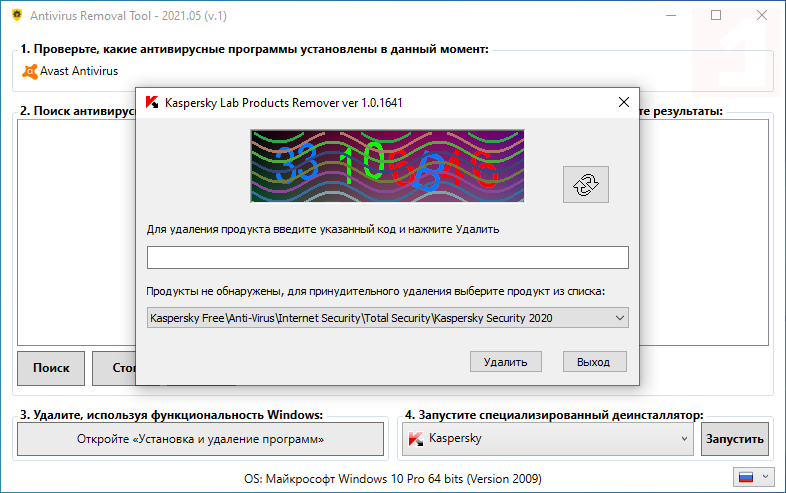
Task: Click inside the search results list area
Action: pos(75,230)
